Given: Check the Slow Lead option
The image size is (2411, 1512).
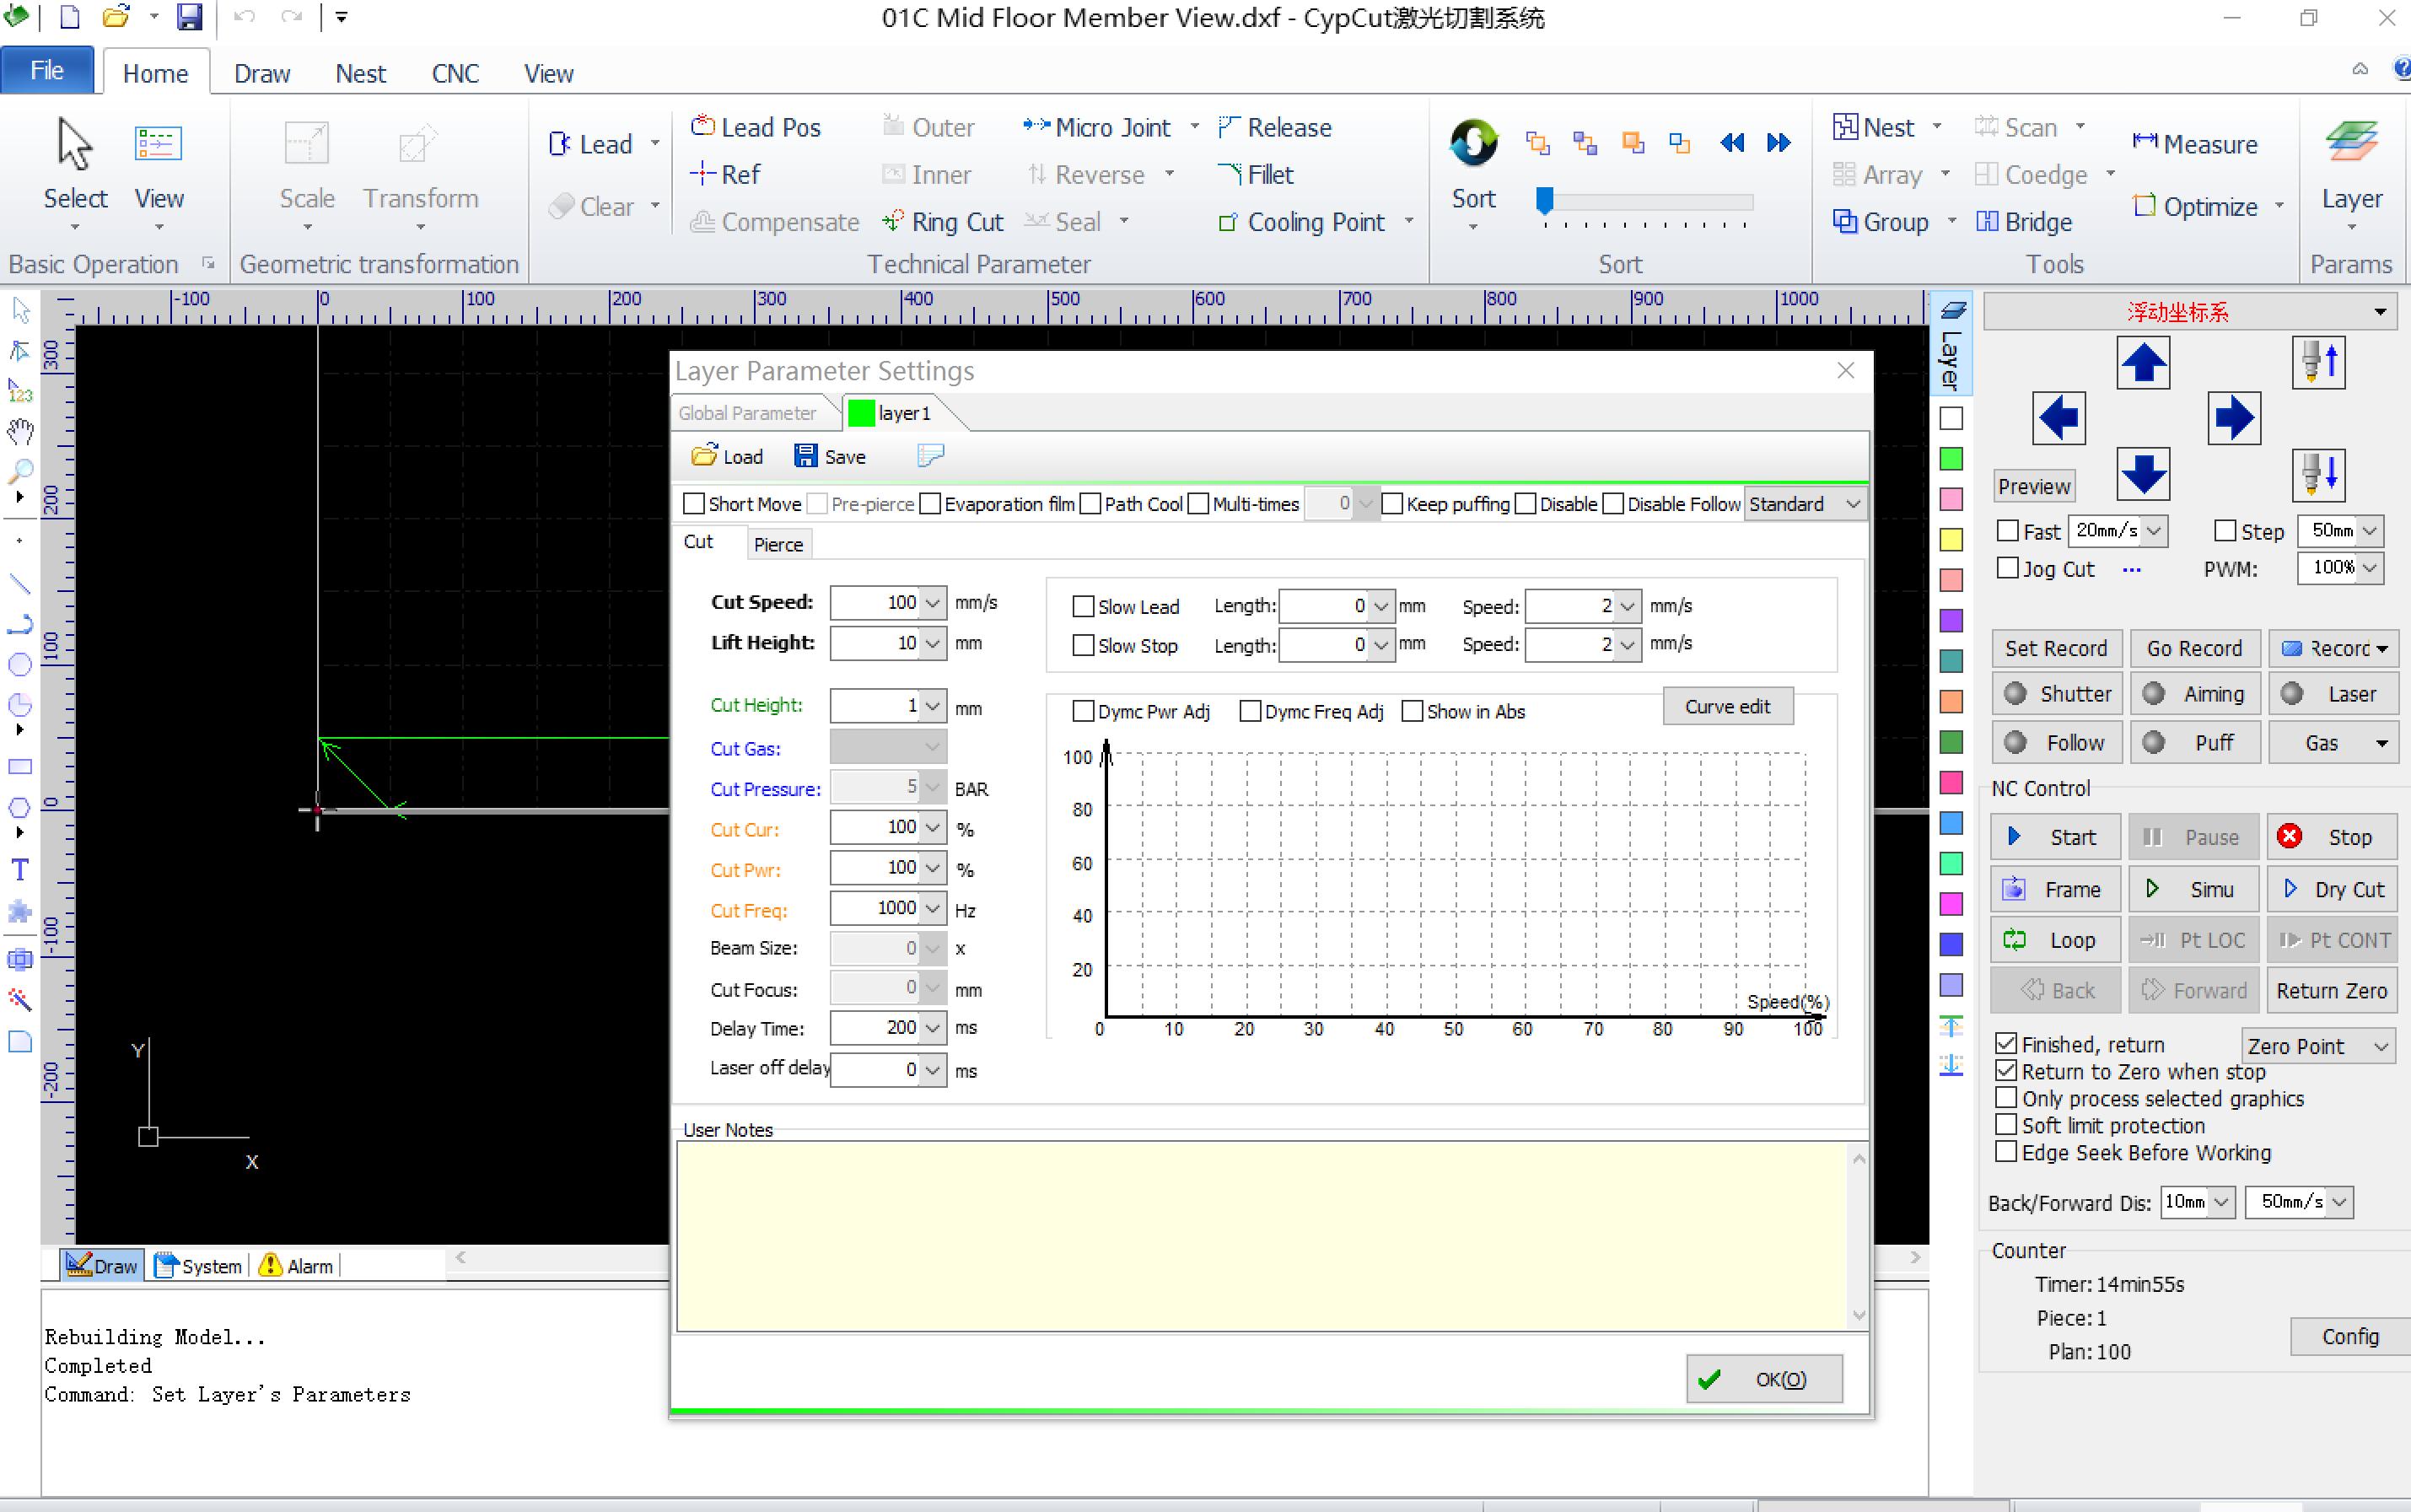Looking at the screenshot, I should click(1083, 606).
